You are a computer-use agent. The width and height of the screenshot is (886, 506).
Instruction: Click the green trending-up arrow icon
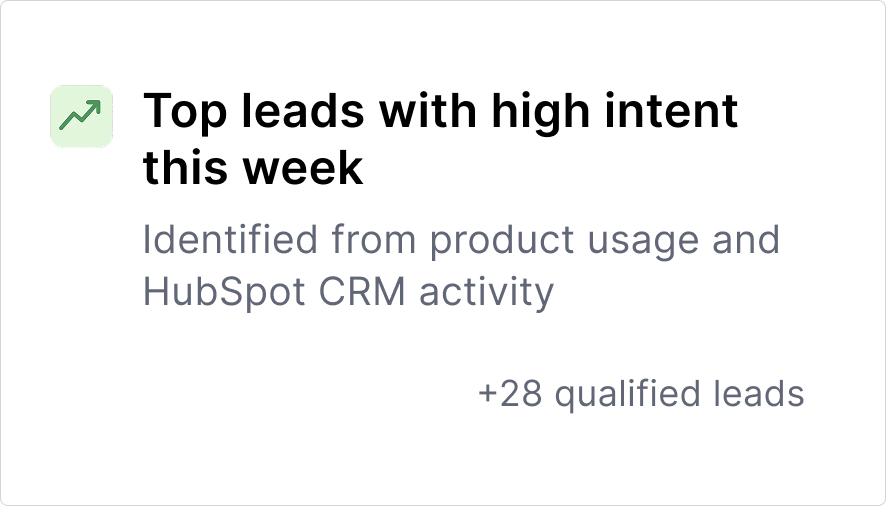[81, 115]
